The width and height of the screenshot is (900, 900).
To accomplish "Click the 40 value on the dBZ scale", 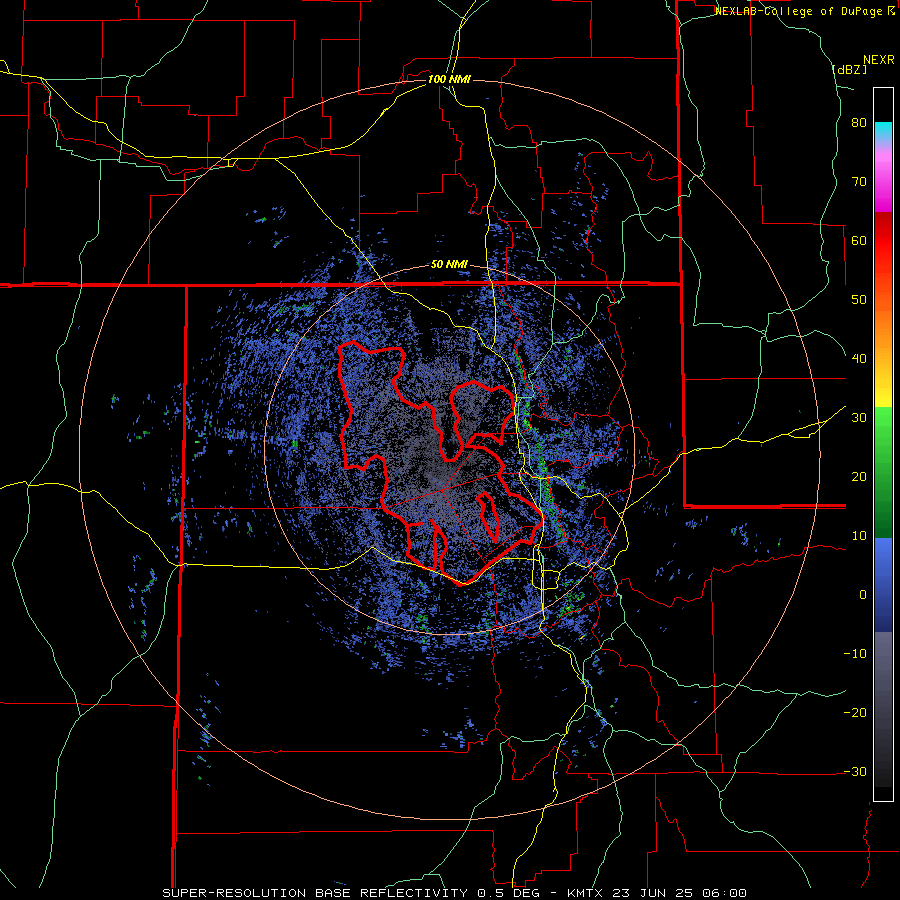I will [859, 359].
